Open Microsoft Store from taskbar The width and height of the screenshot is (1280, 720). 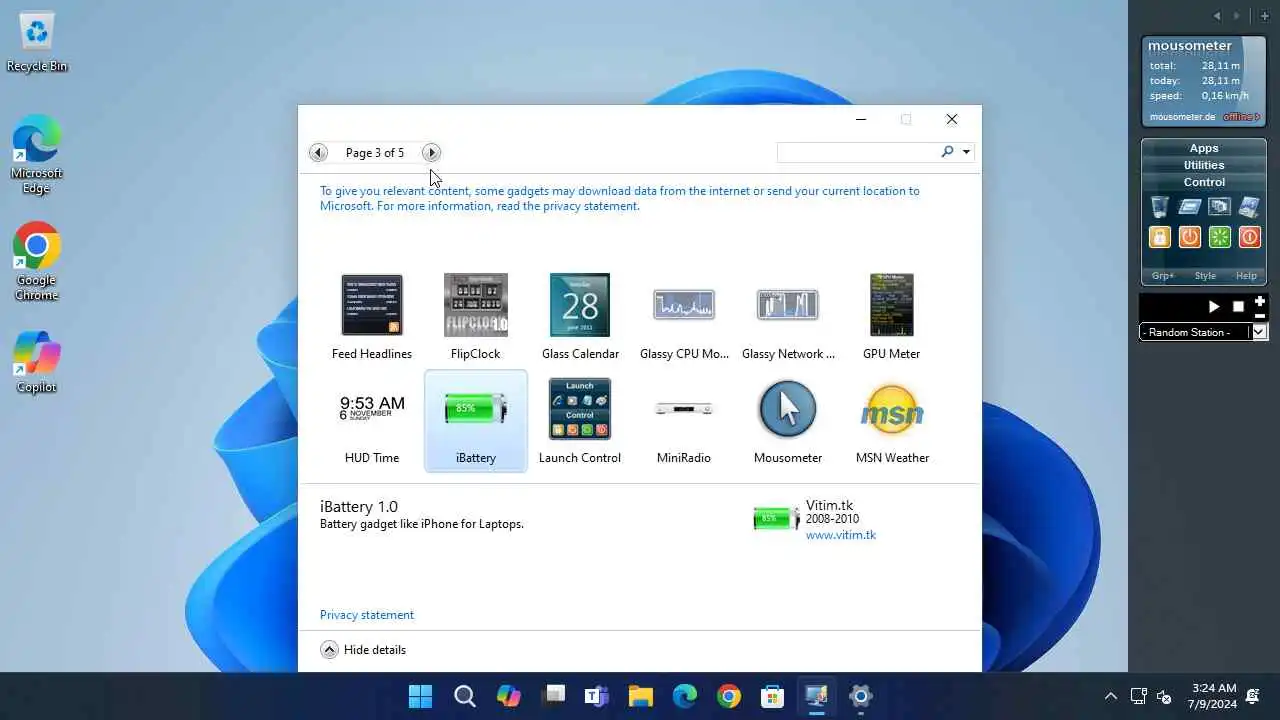[773, 696]
